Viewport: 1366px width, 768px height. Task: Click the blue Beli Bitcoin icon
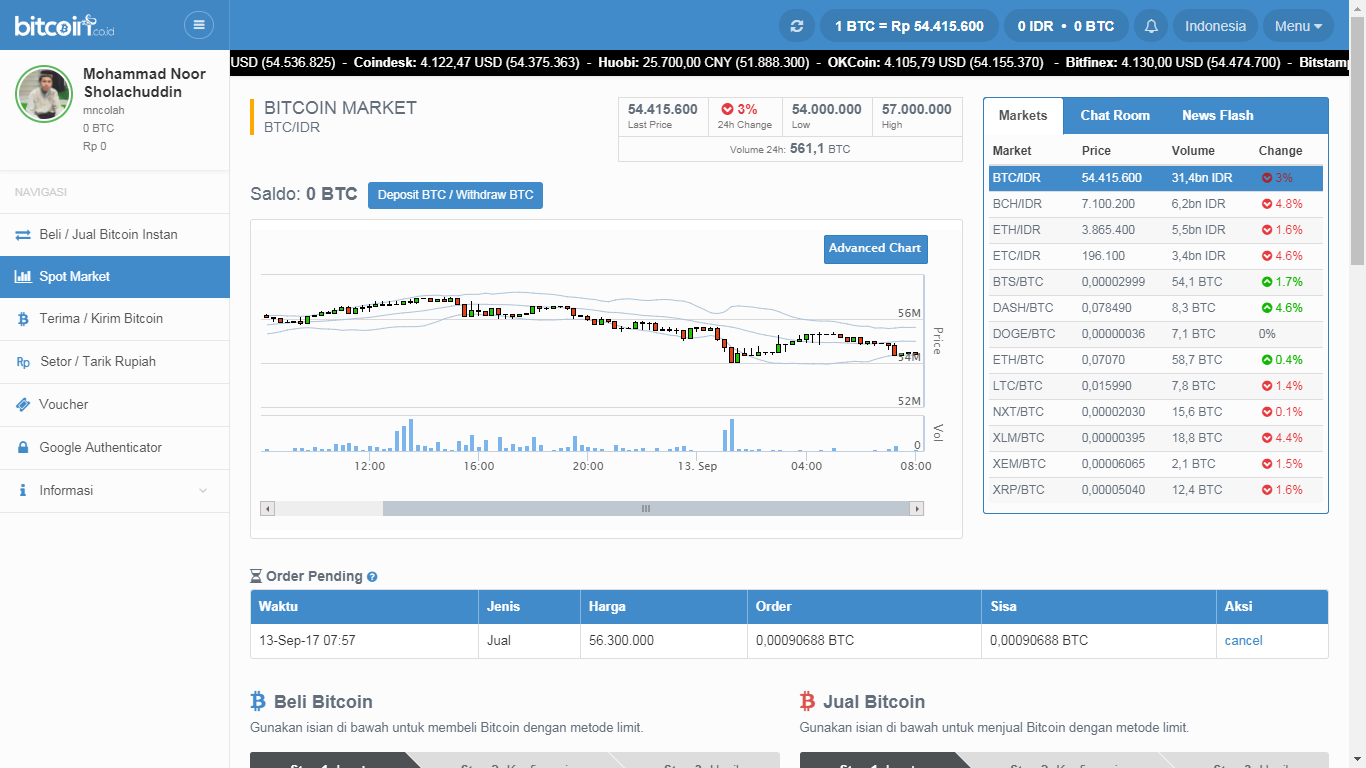[x=258, y=701]
